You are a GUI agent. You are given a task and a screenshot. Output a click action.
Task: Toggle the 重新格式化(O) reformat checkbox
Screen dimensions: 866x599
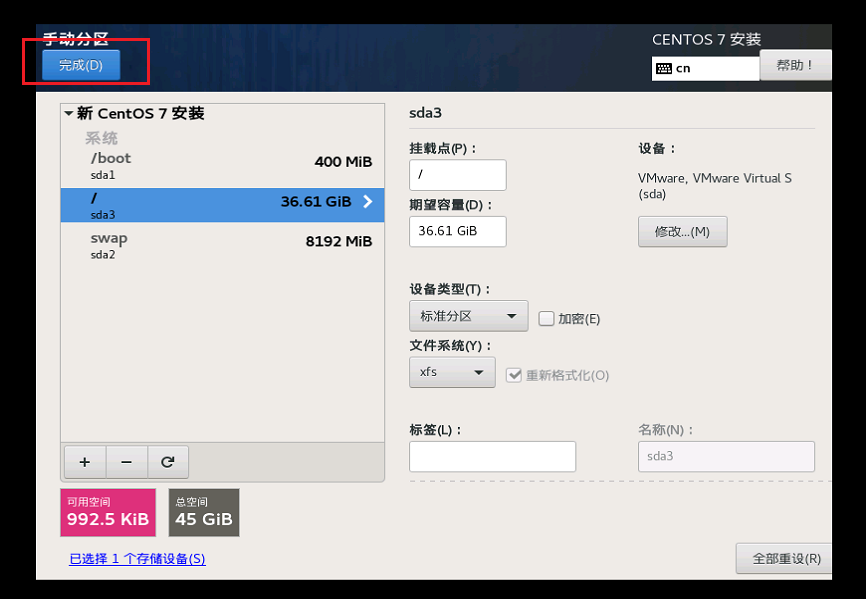[514, 375]
